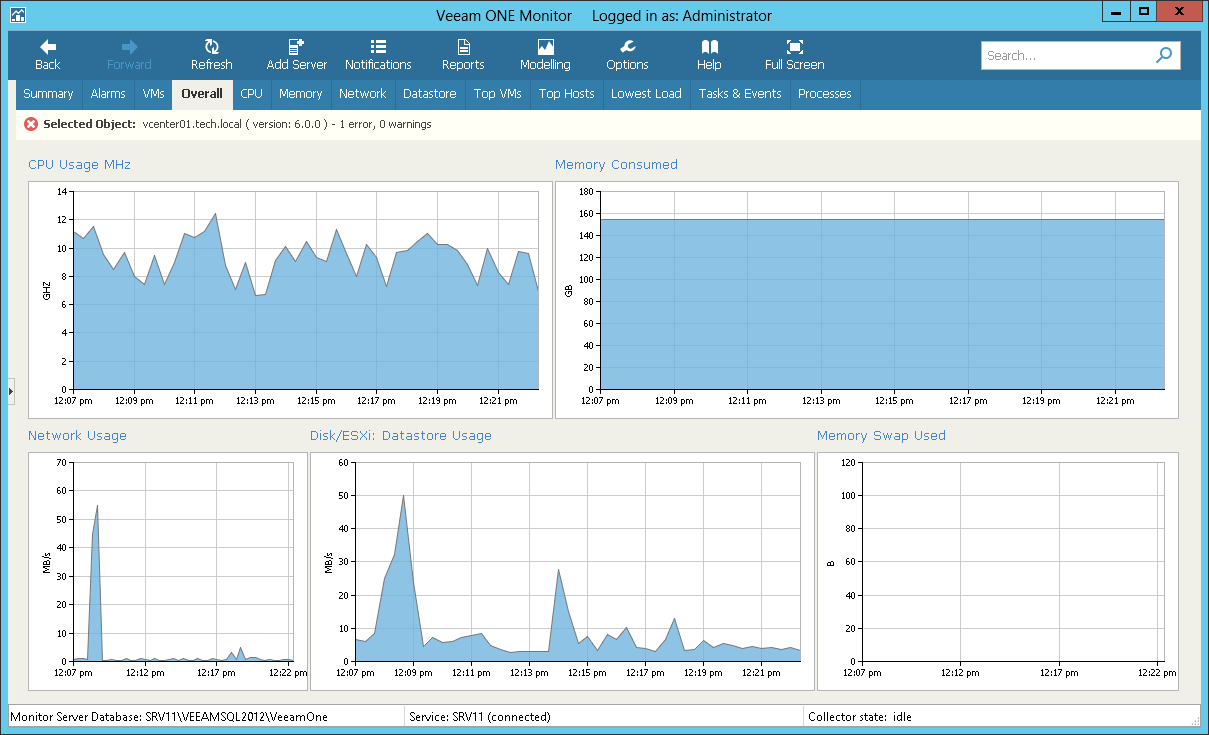Open the Memory Consumed chart link
Screen dimensions: 1209x735
click(x=616, y=164)
